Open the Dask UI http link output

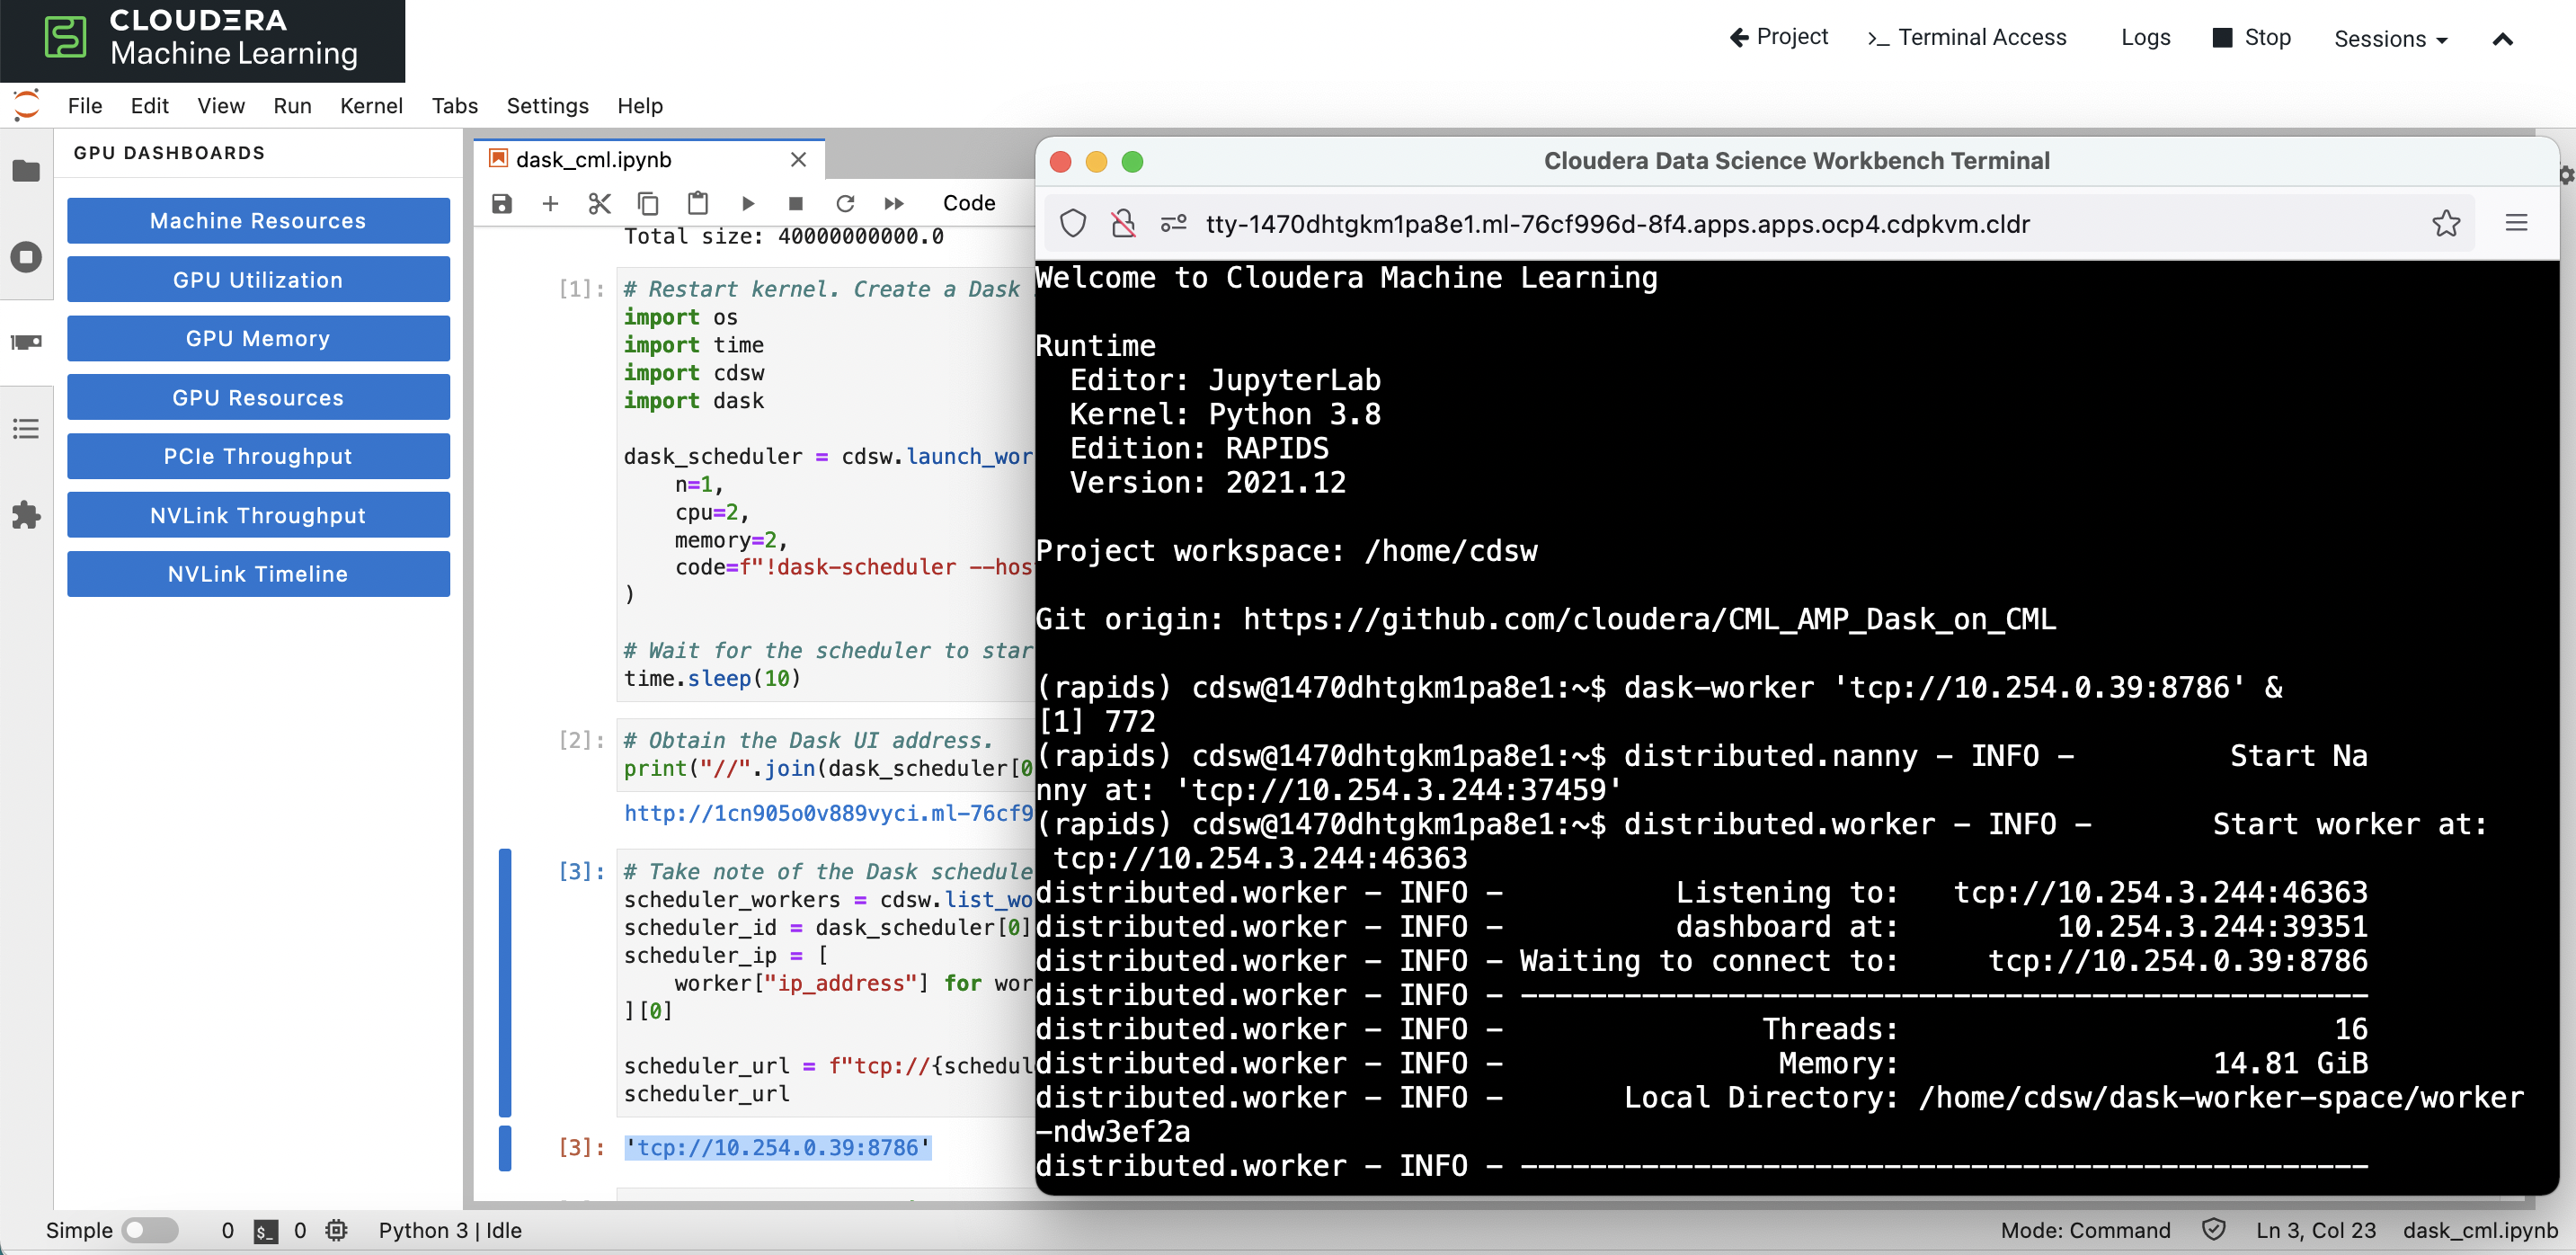coord(826,813)
